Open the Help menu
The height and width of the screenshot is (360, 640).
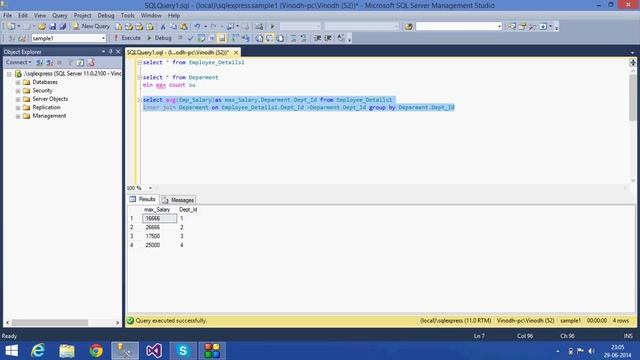pos(174,16)
